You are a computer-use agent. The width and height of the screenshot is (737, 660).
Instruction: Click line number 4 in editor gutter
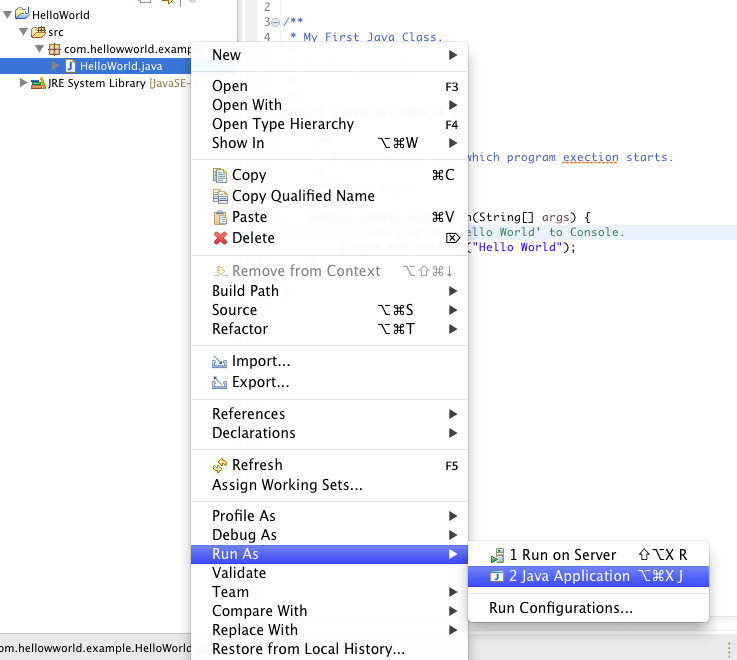coord(267,37)
